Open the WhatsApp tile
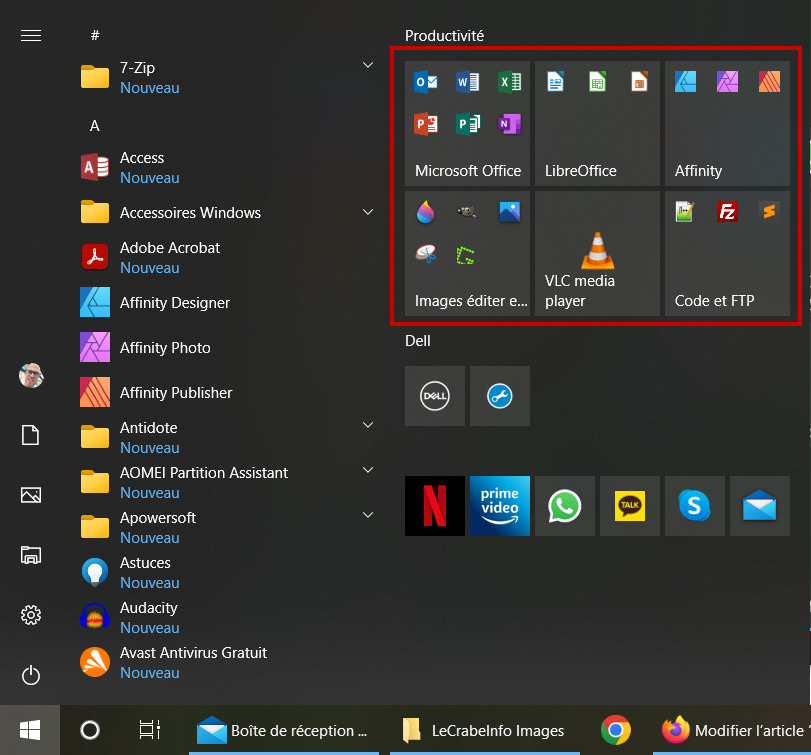Viewport: 811px width, 755px height. (565, 506)
